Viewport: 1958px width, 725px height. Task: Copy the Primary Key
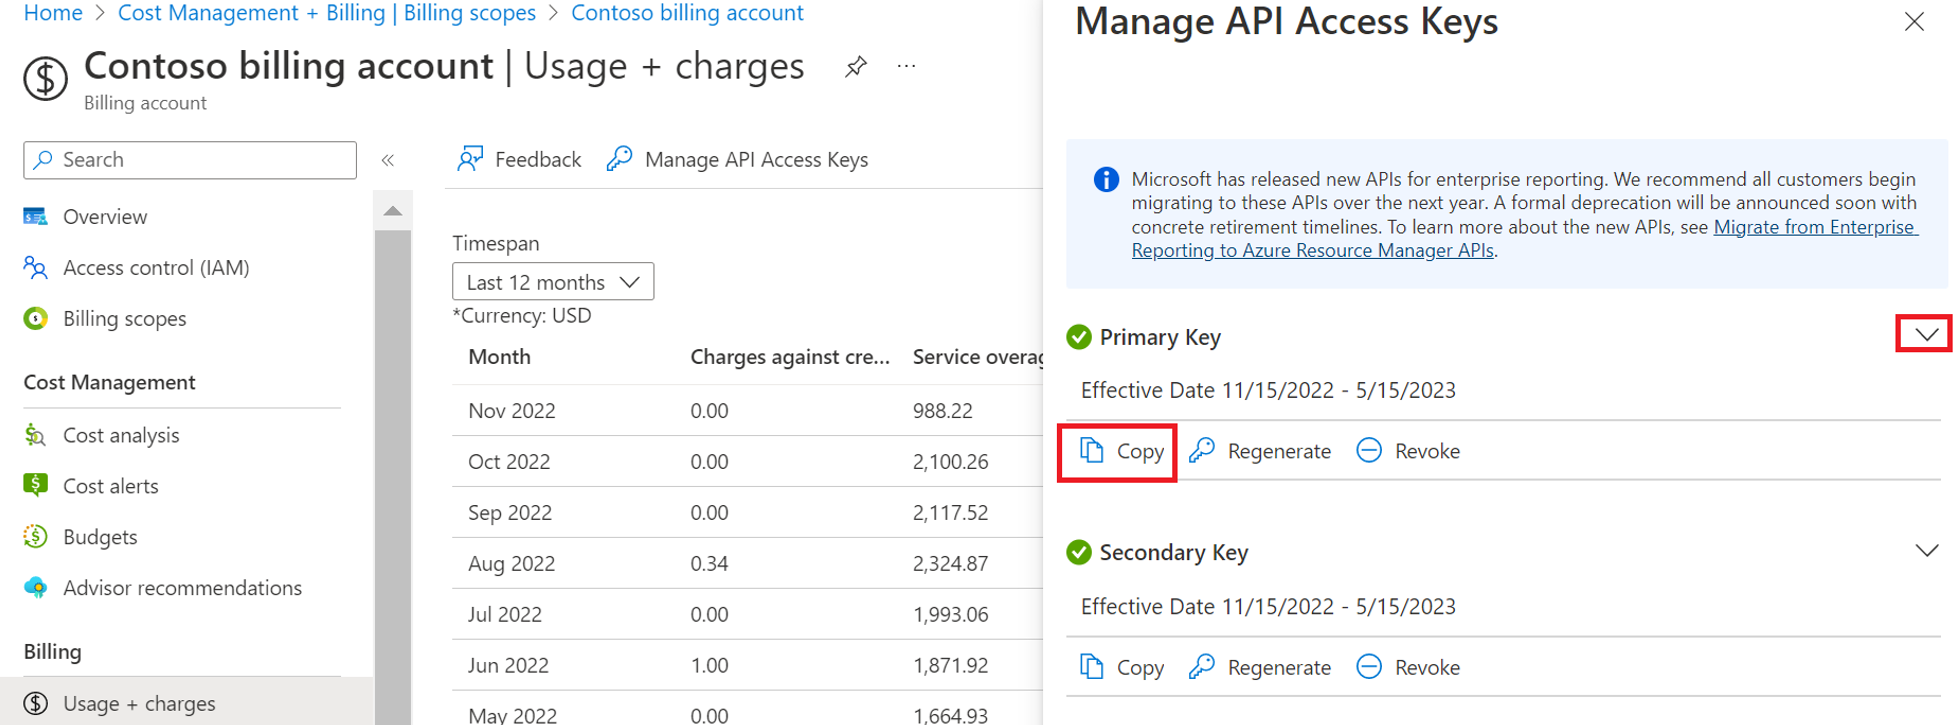click(x=1121, y=452)
